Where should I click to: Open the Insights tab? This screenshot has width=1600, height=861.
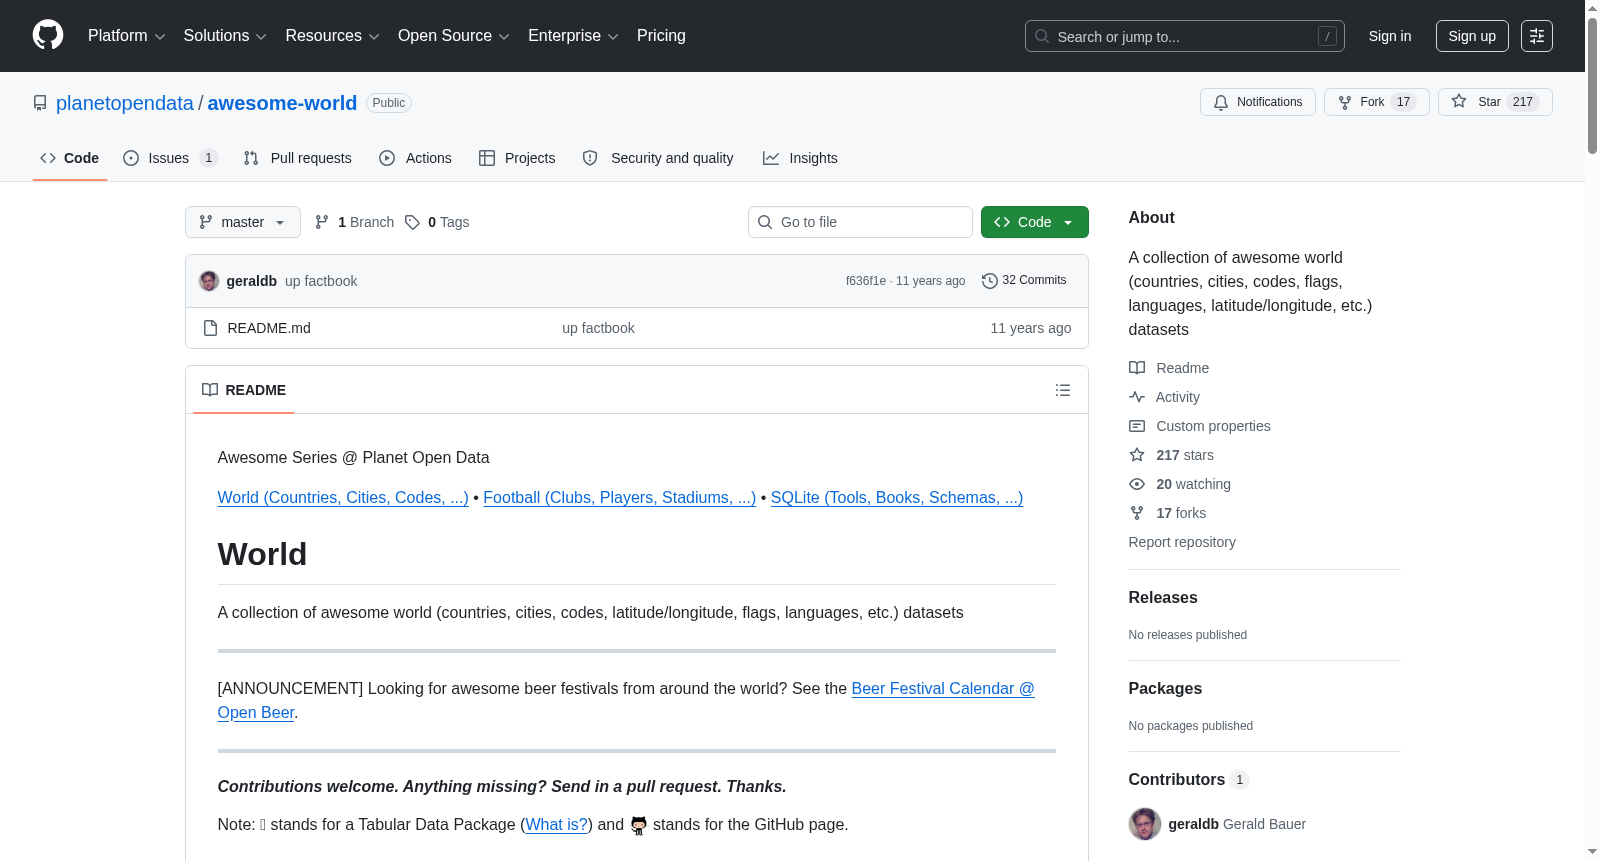[x=800, y=158]
